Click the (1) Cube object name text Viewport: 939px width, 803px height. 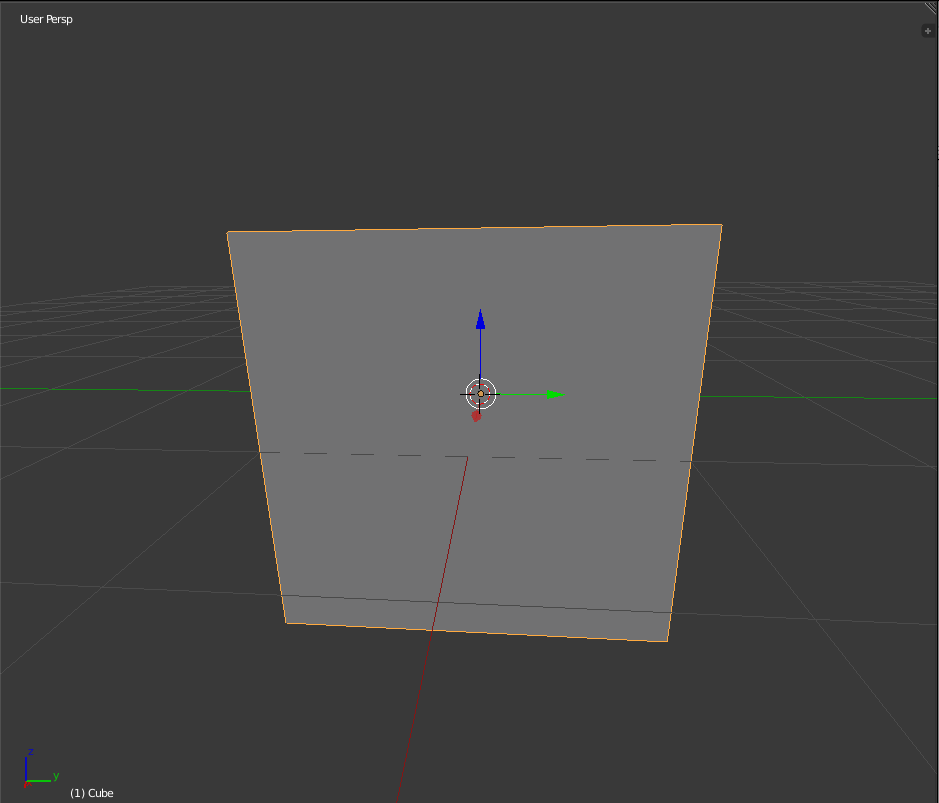[x=91, y=792]
